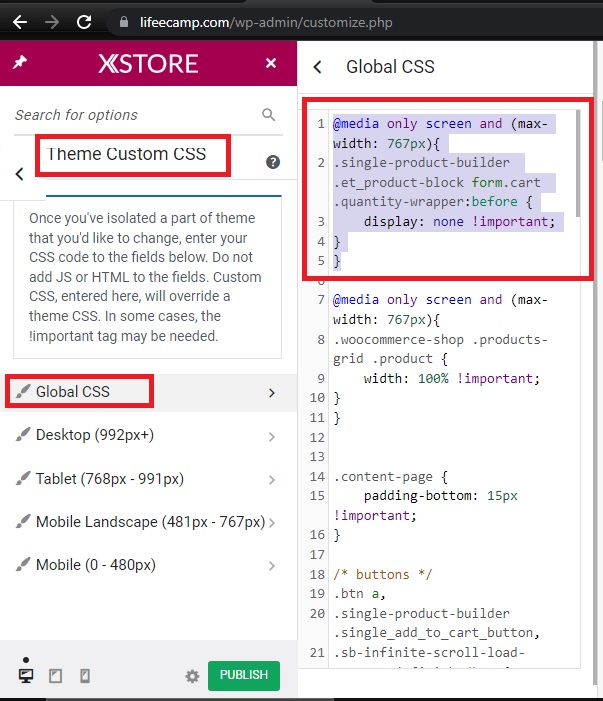Viewport: 603px width, 701px height.
Task: Click the Global CSS editor heading
Action: click(390, 67)
